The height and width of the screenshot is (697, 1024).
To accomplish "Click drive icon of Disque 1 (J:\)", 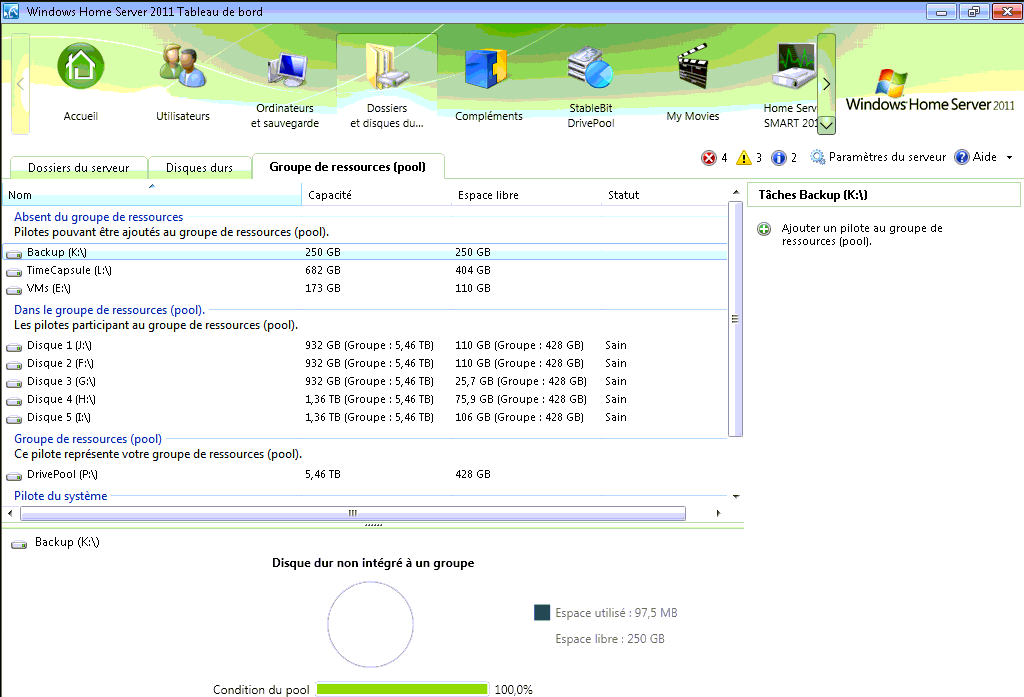I will click(14, 346).
